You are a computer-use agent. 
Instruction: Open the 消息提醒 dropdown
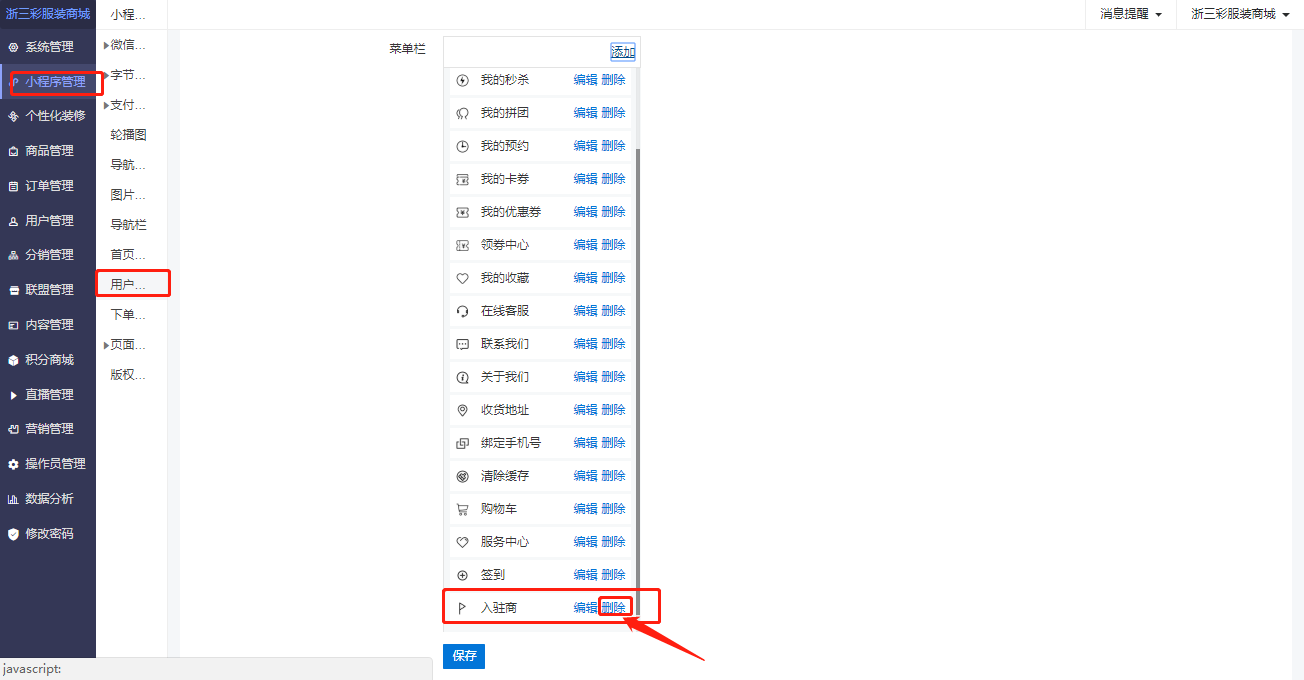pyautogui.click(x=1131, y=14)
